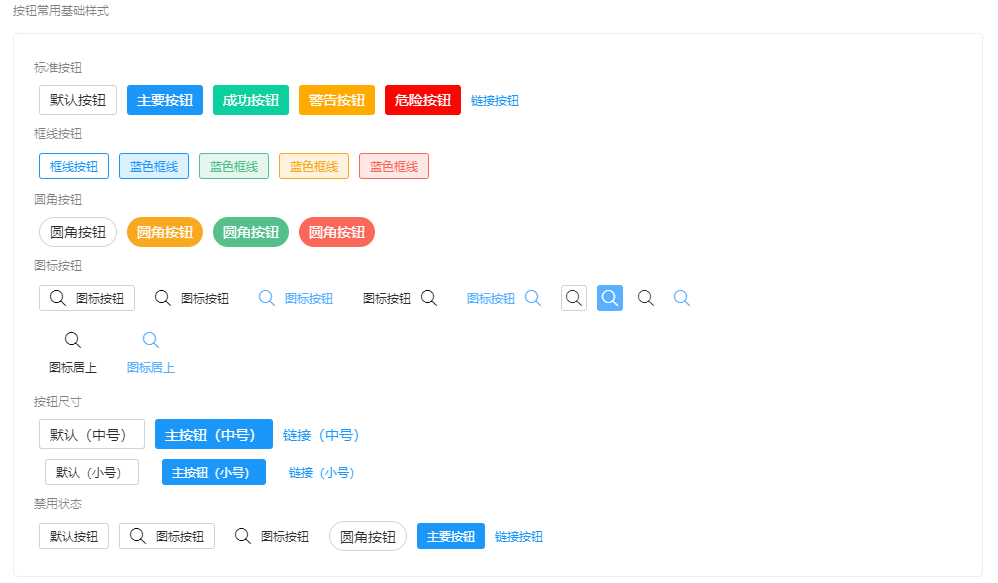Click the borderless black icon-only search button

click(646, 298)
